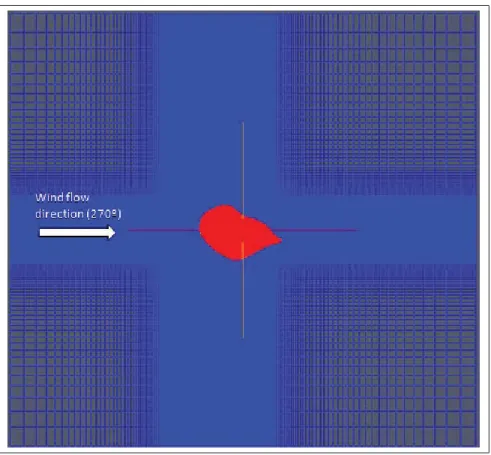This screenshot has height=455, width=491.
Task: Click the 'Wind flow direction (270º)' label
Action: 79,206
